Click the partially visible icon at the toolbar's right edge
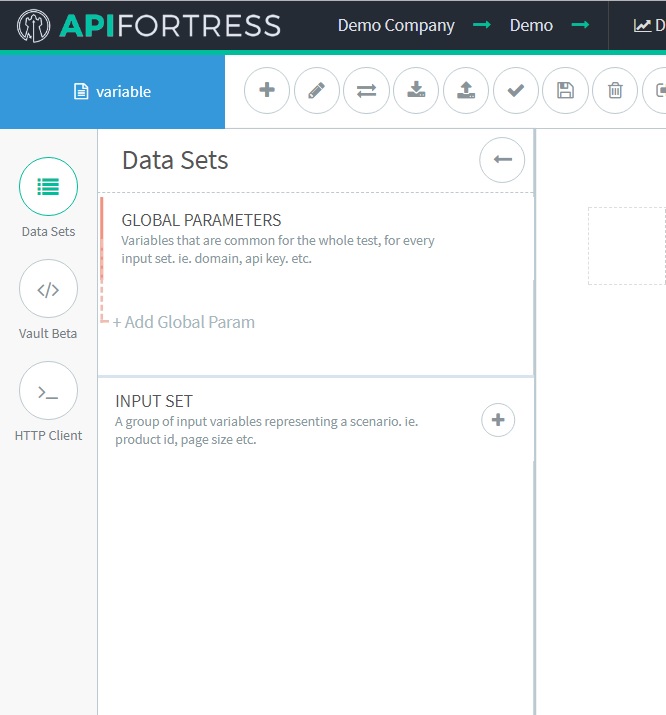 (x=657, y=91)
